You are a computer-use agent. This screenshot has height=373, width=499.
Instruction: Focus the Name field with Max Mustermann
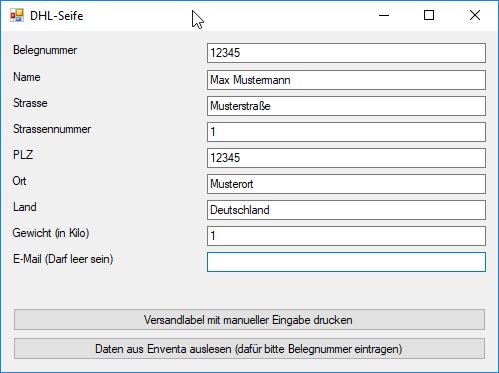[346, 80]
